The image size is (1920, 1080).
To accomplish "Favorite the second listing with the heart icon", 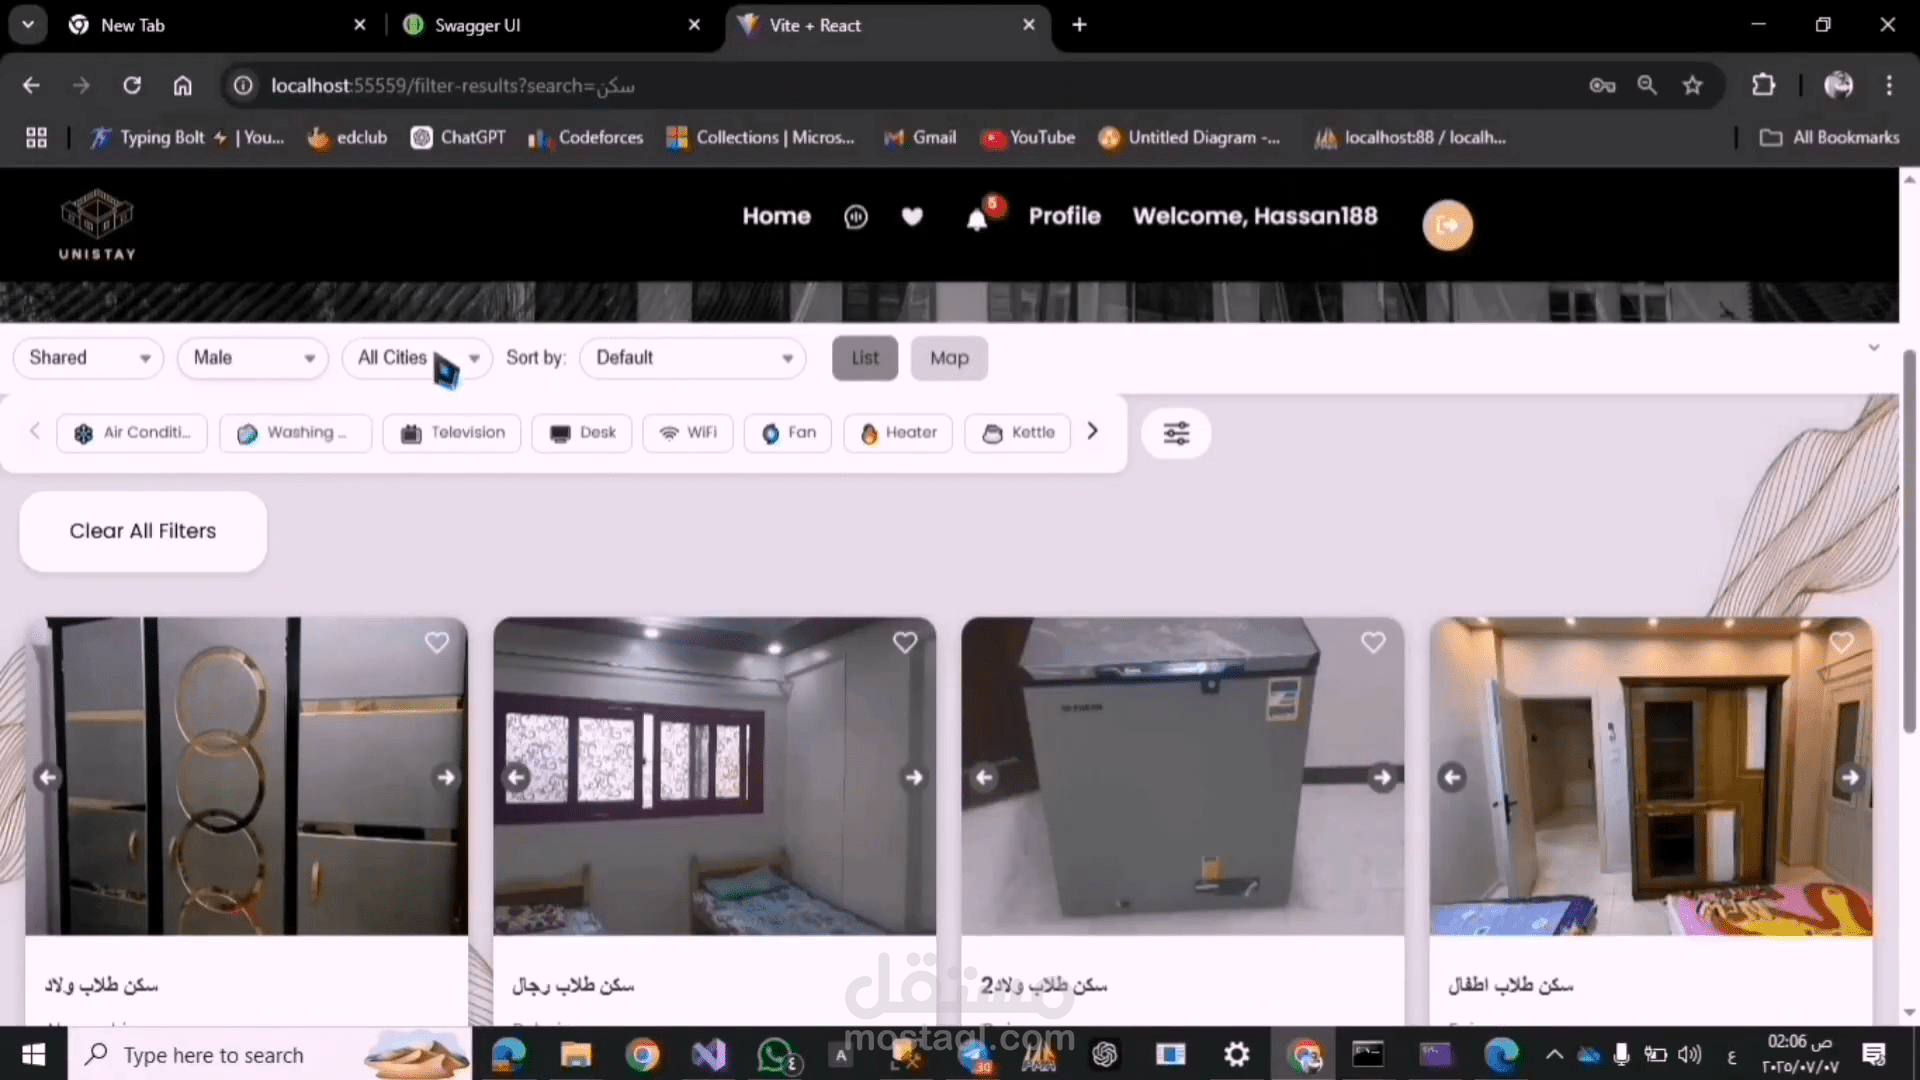I will pos(905,643).
